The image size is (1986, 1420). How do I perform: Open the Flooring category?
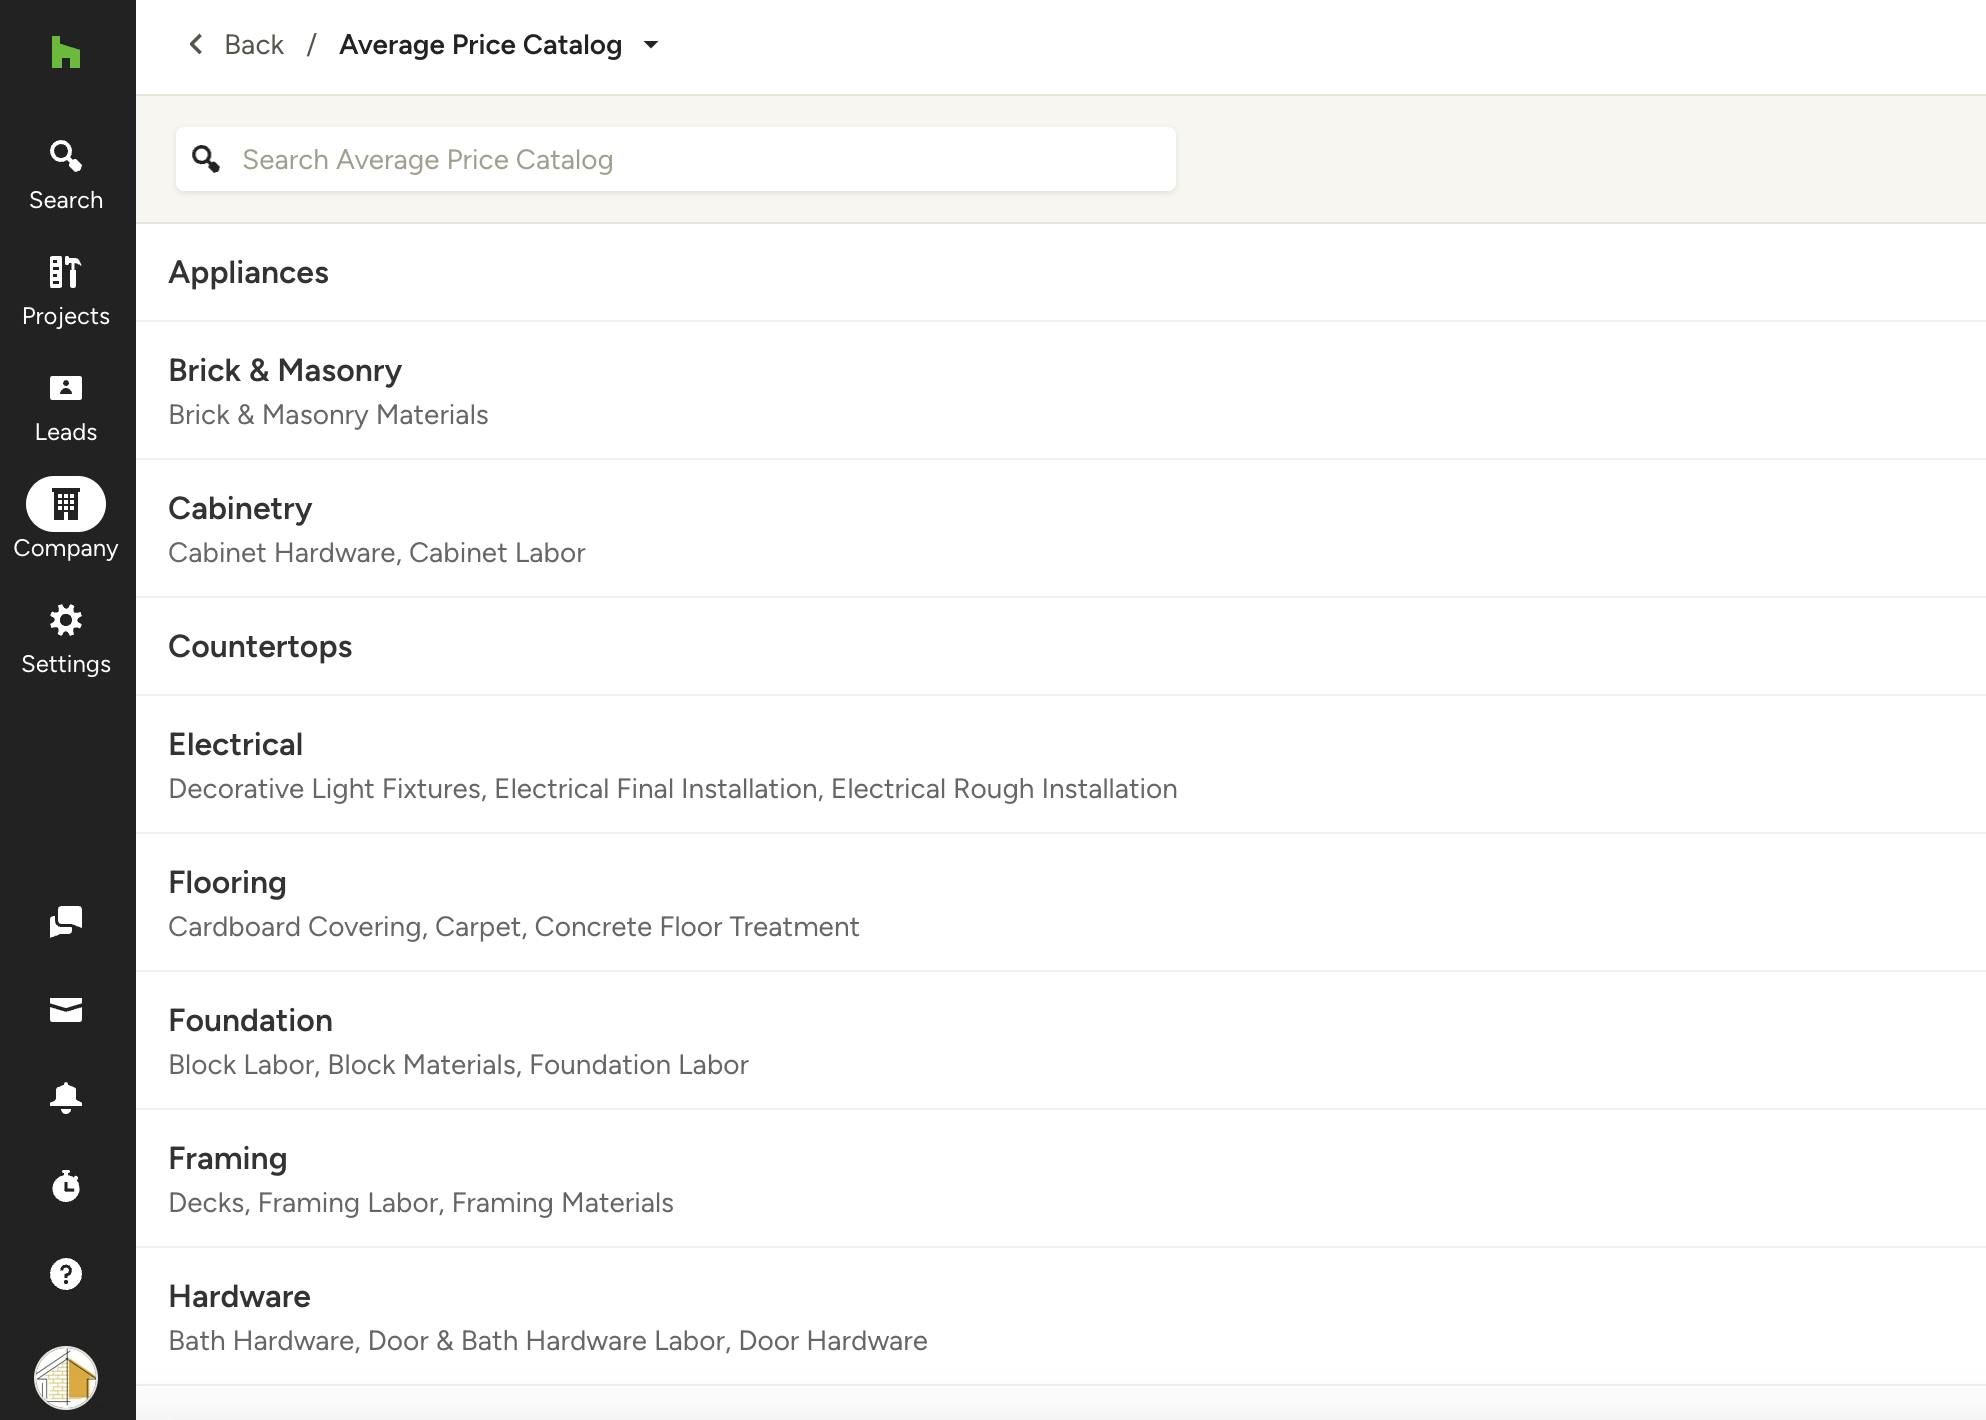[x=1061, y=902]
